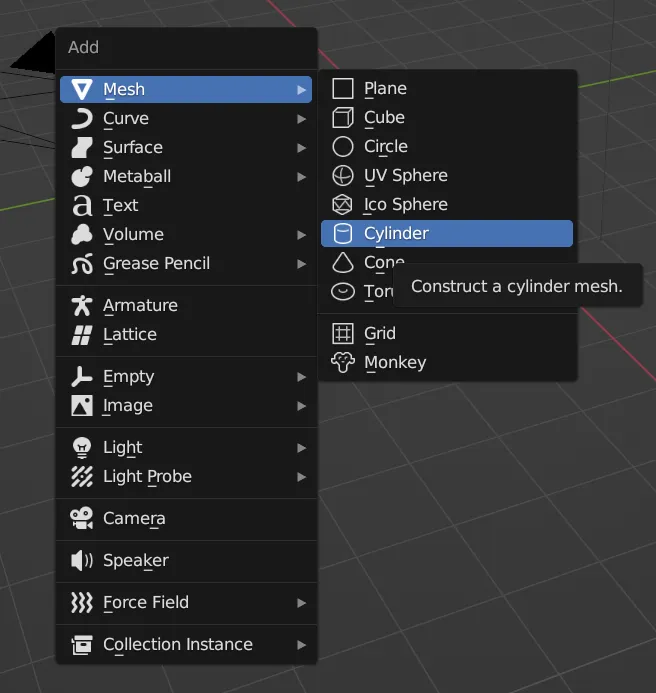Add a Cylinder mesh
This screenshot has width=656, height=693.
point(447,233)
